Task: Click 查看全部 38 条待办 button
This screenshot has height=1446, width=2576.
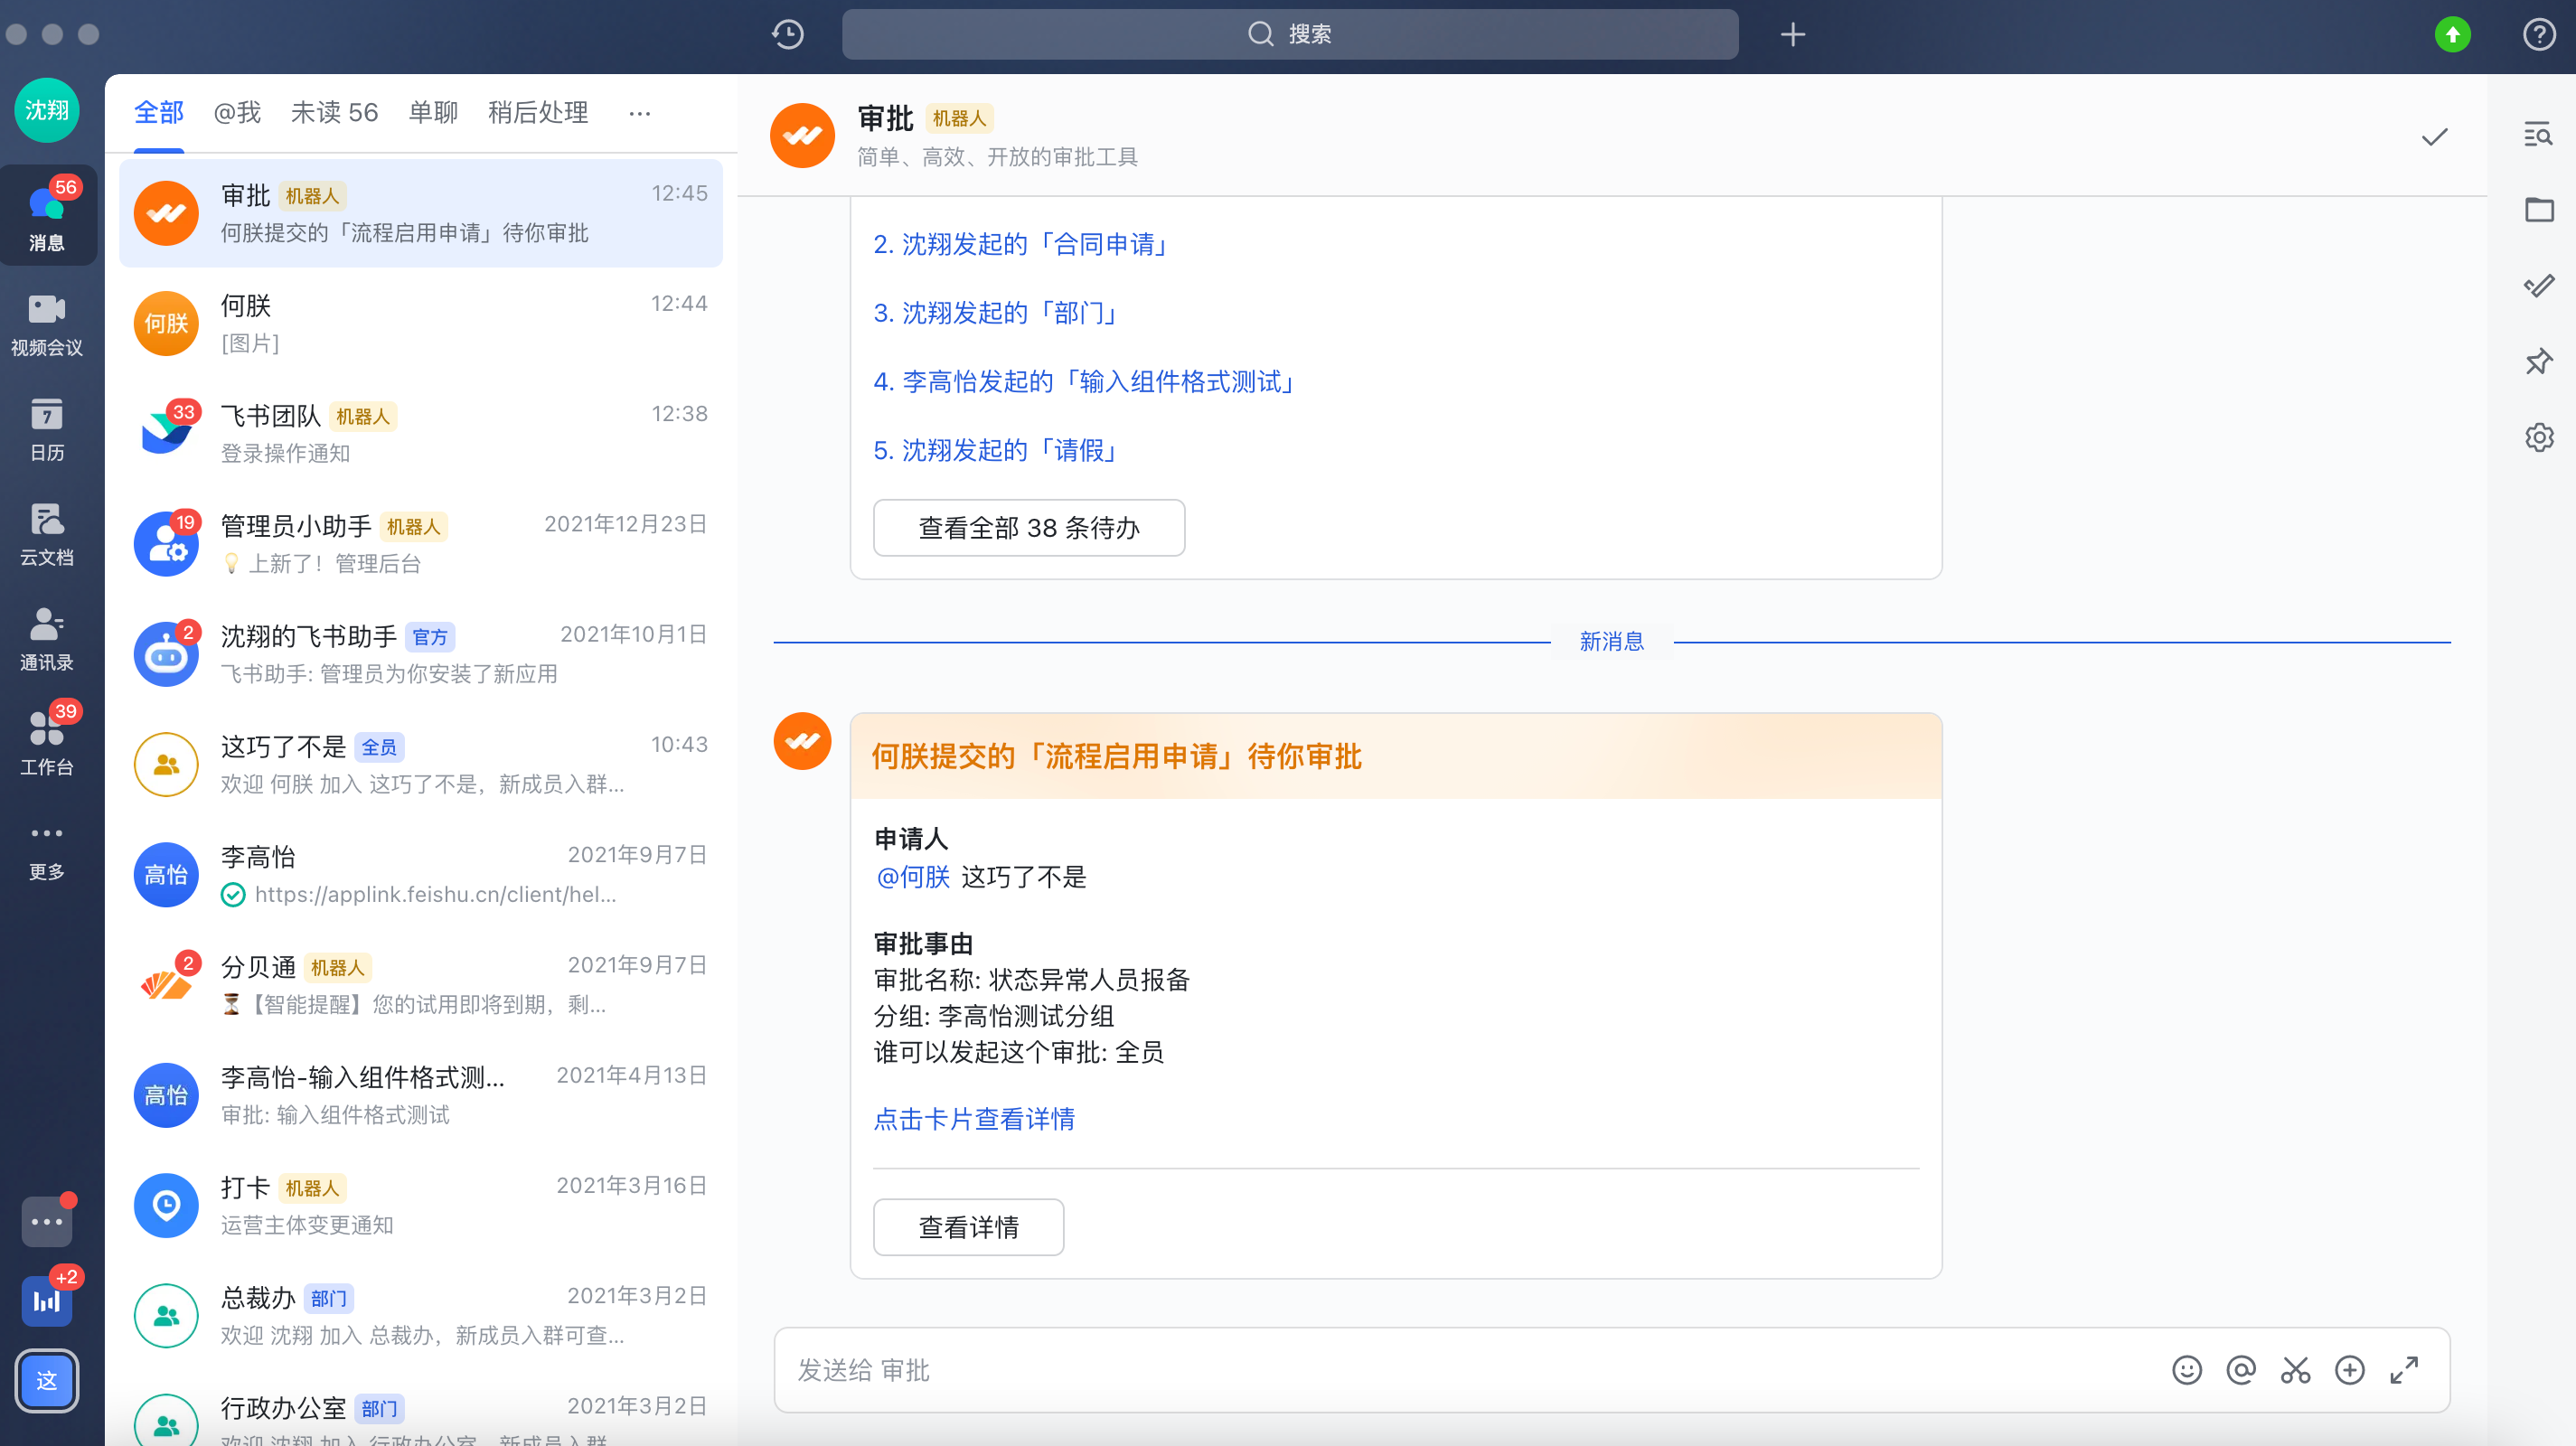Action: (x=1029, y=527)
